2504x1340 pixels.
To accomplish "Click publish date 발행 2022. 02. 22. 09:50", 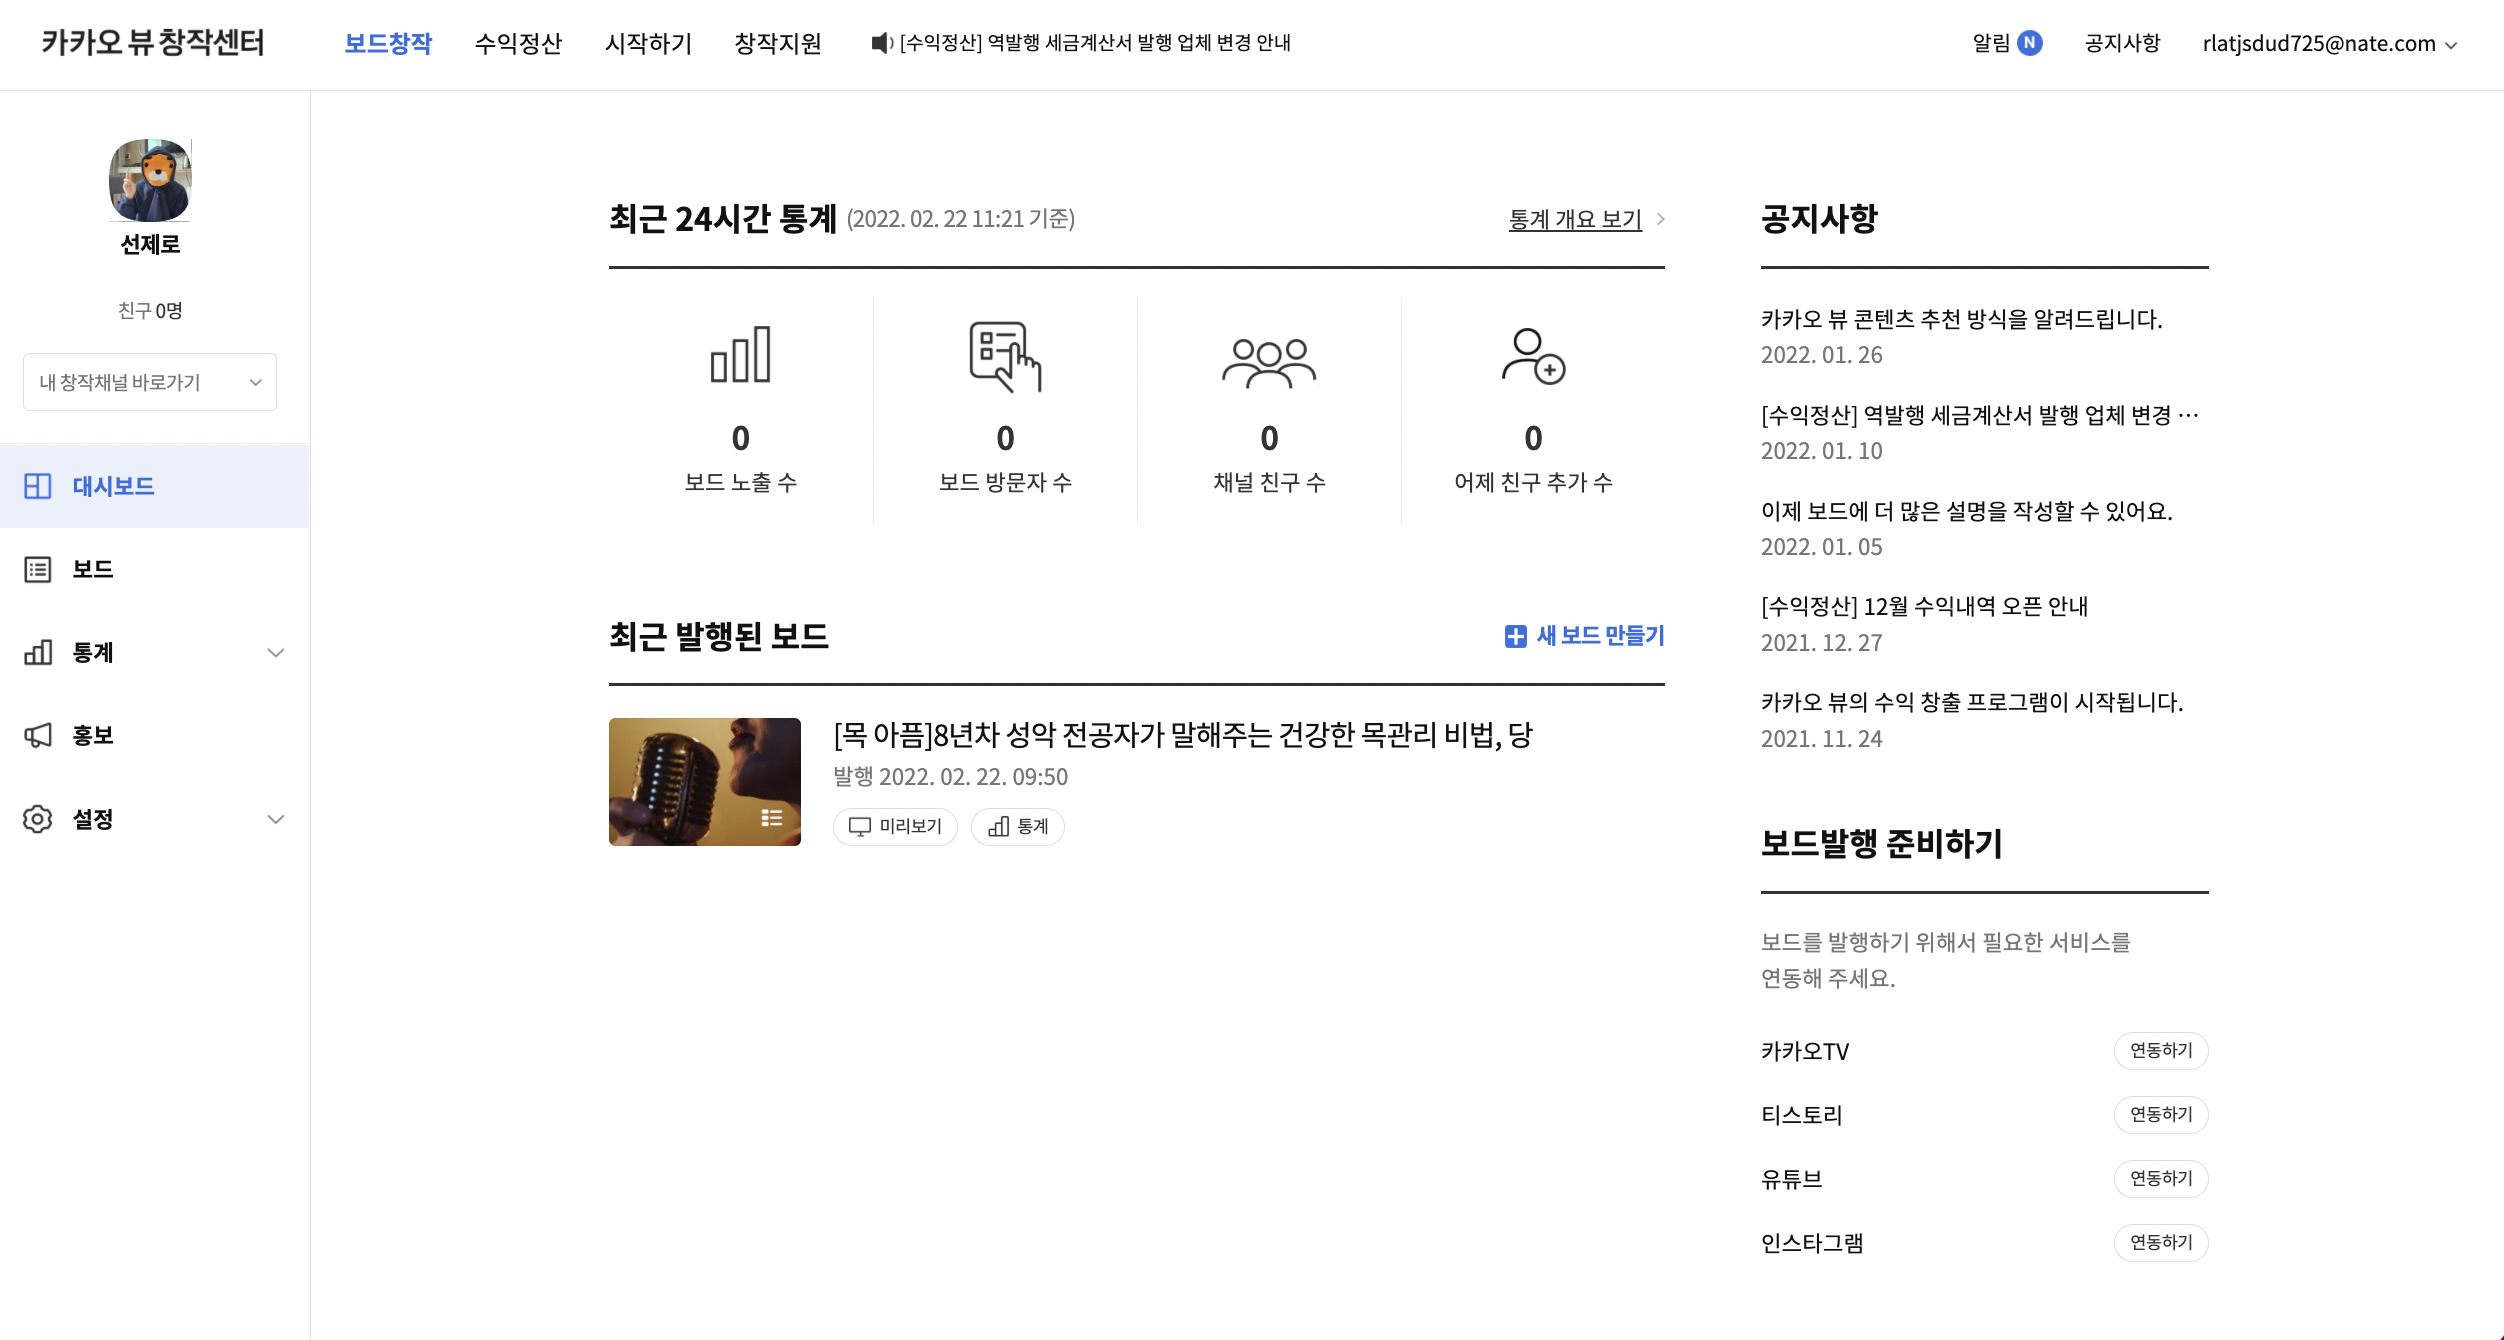I will click(950, 777).
